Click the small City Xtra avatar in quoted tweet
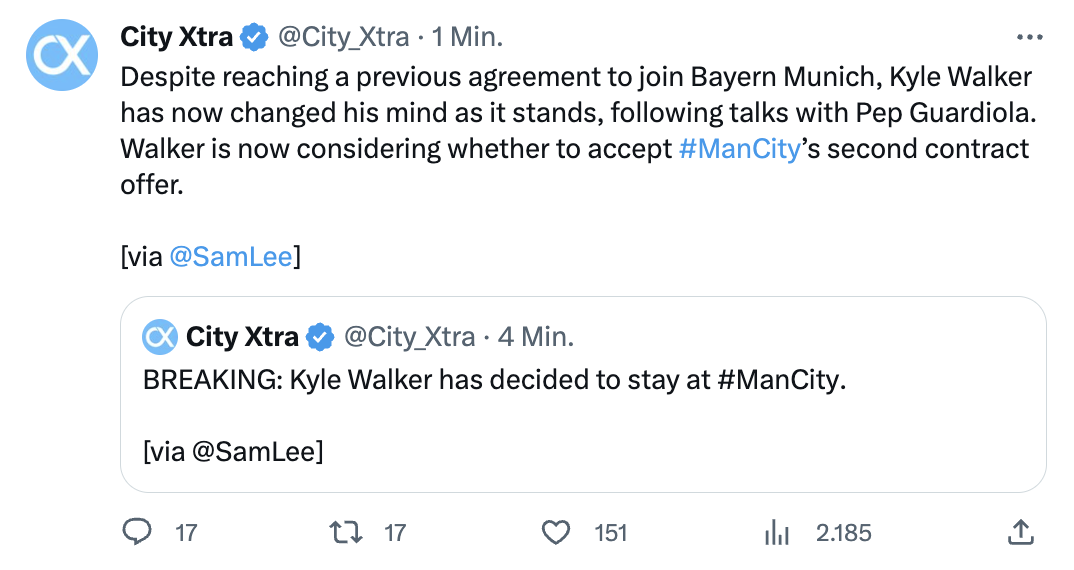The image size is (1074, 570). (x=159, y=337)
